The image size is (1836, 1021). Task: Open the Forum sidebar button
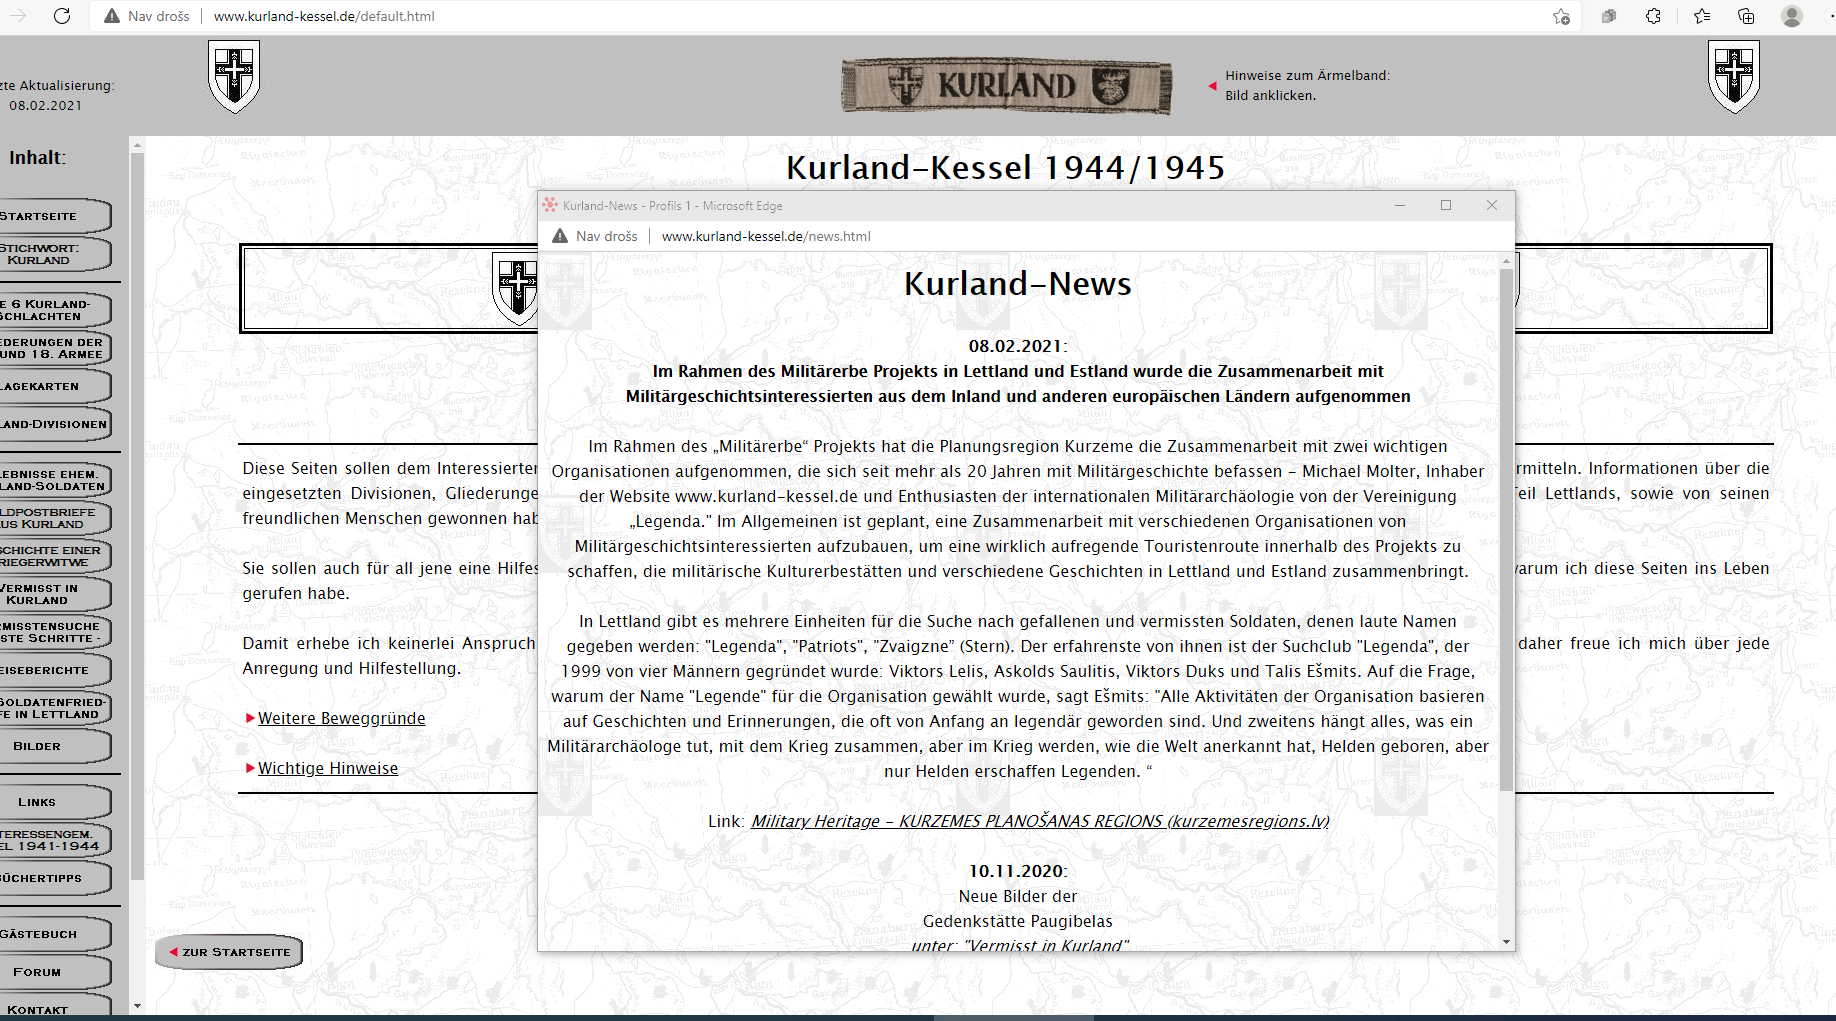point(54,972)
